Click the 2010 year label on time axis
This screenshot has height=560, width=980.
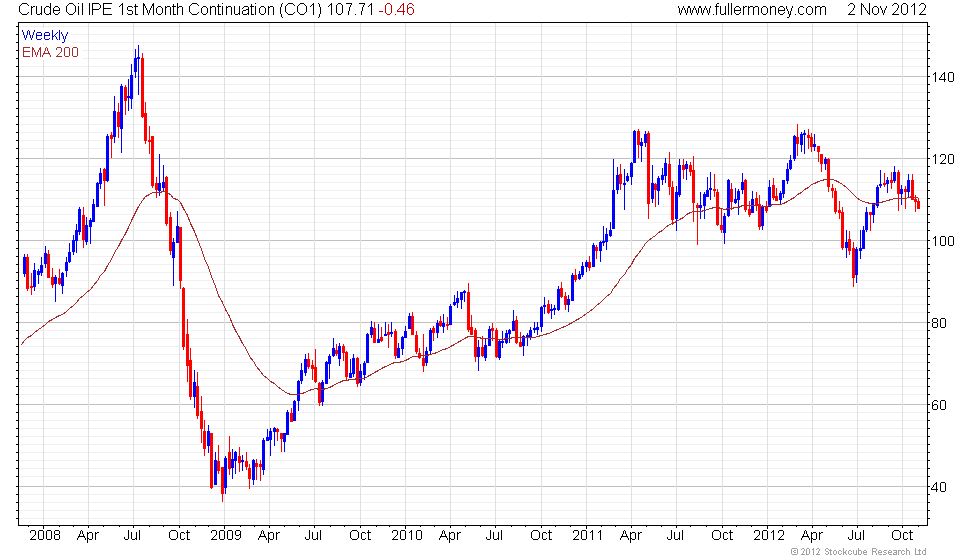407,536
